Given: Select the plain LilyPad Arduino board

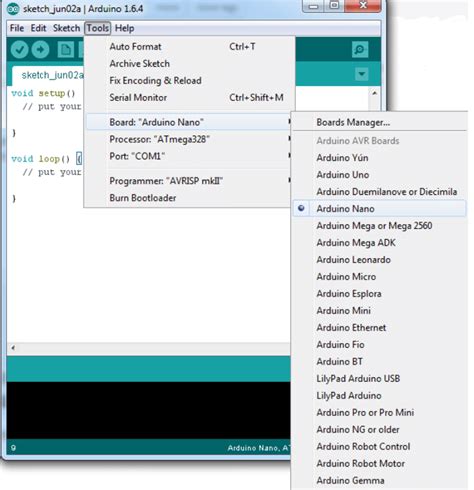Looking at the screenshot, I should (x=379, y=396).
